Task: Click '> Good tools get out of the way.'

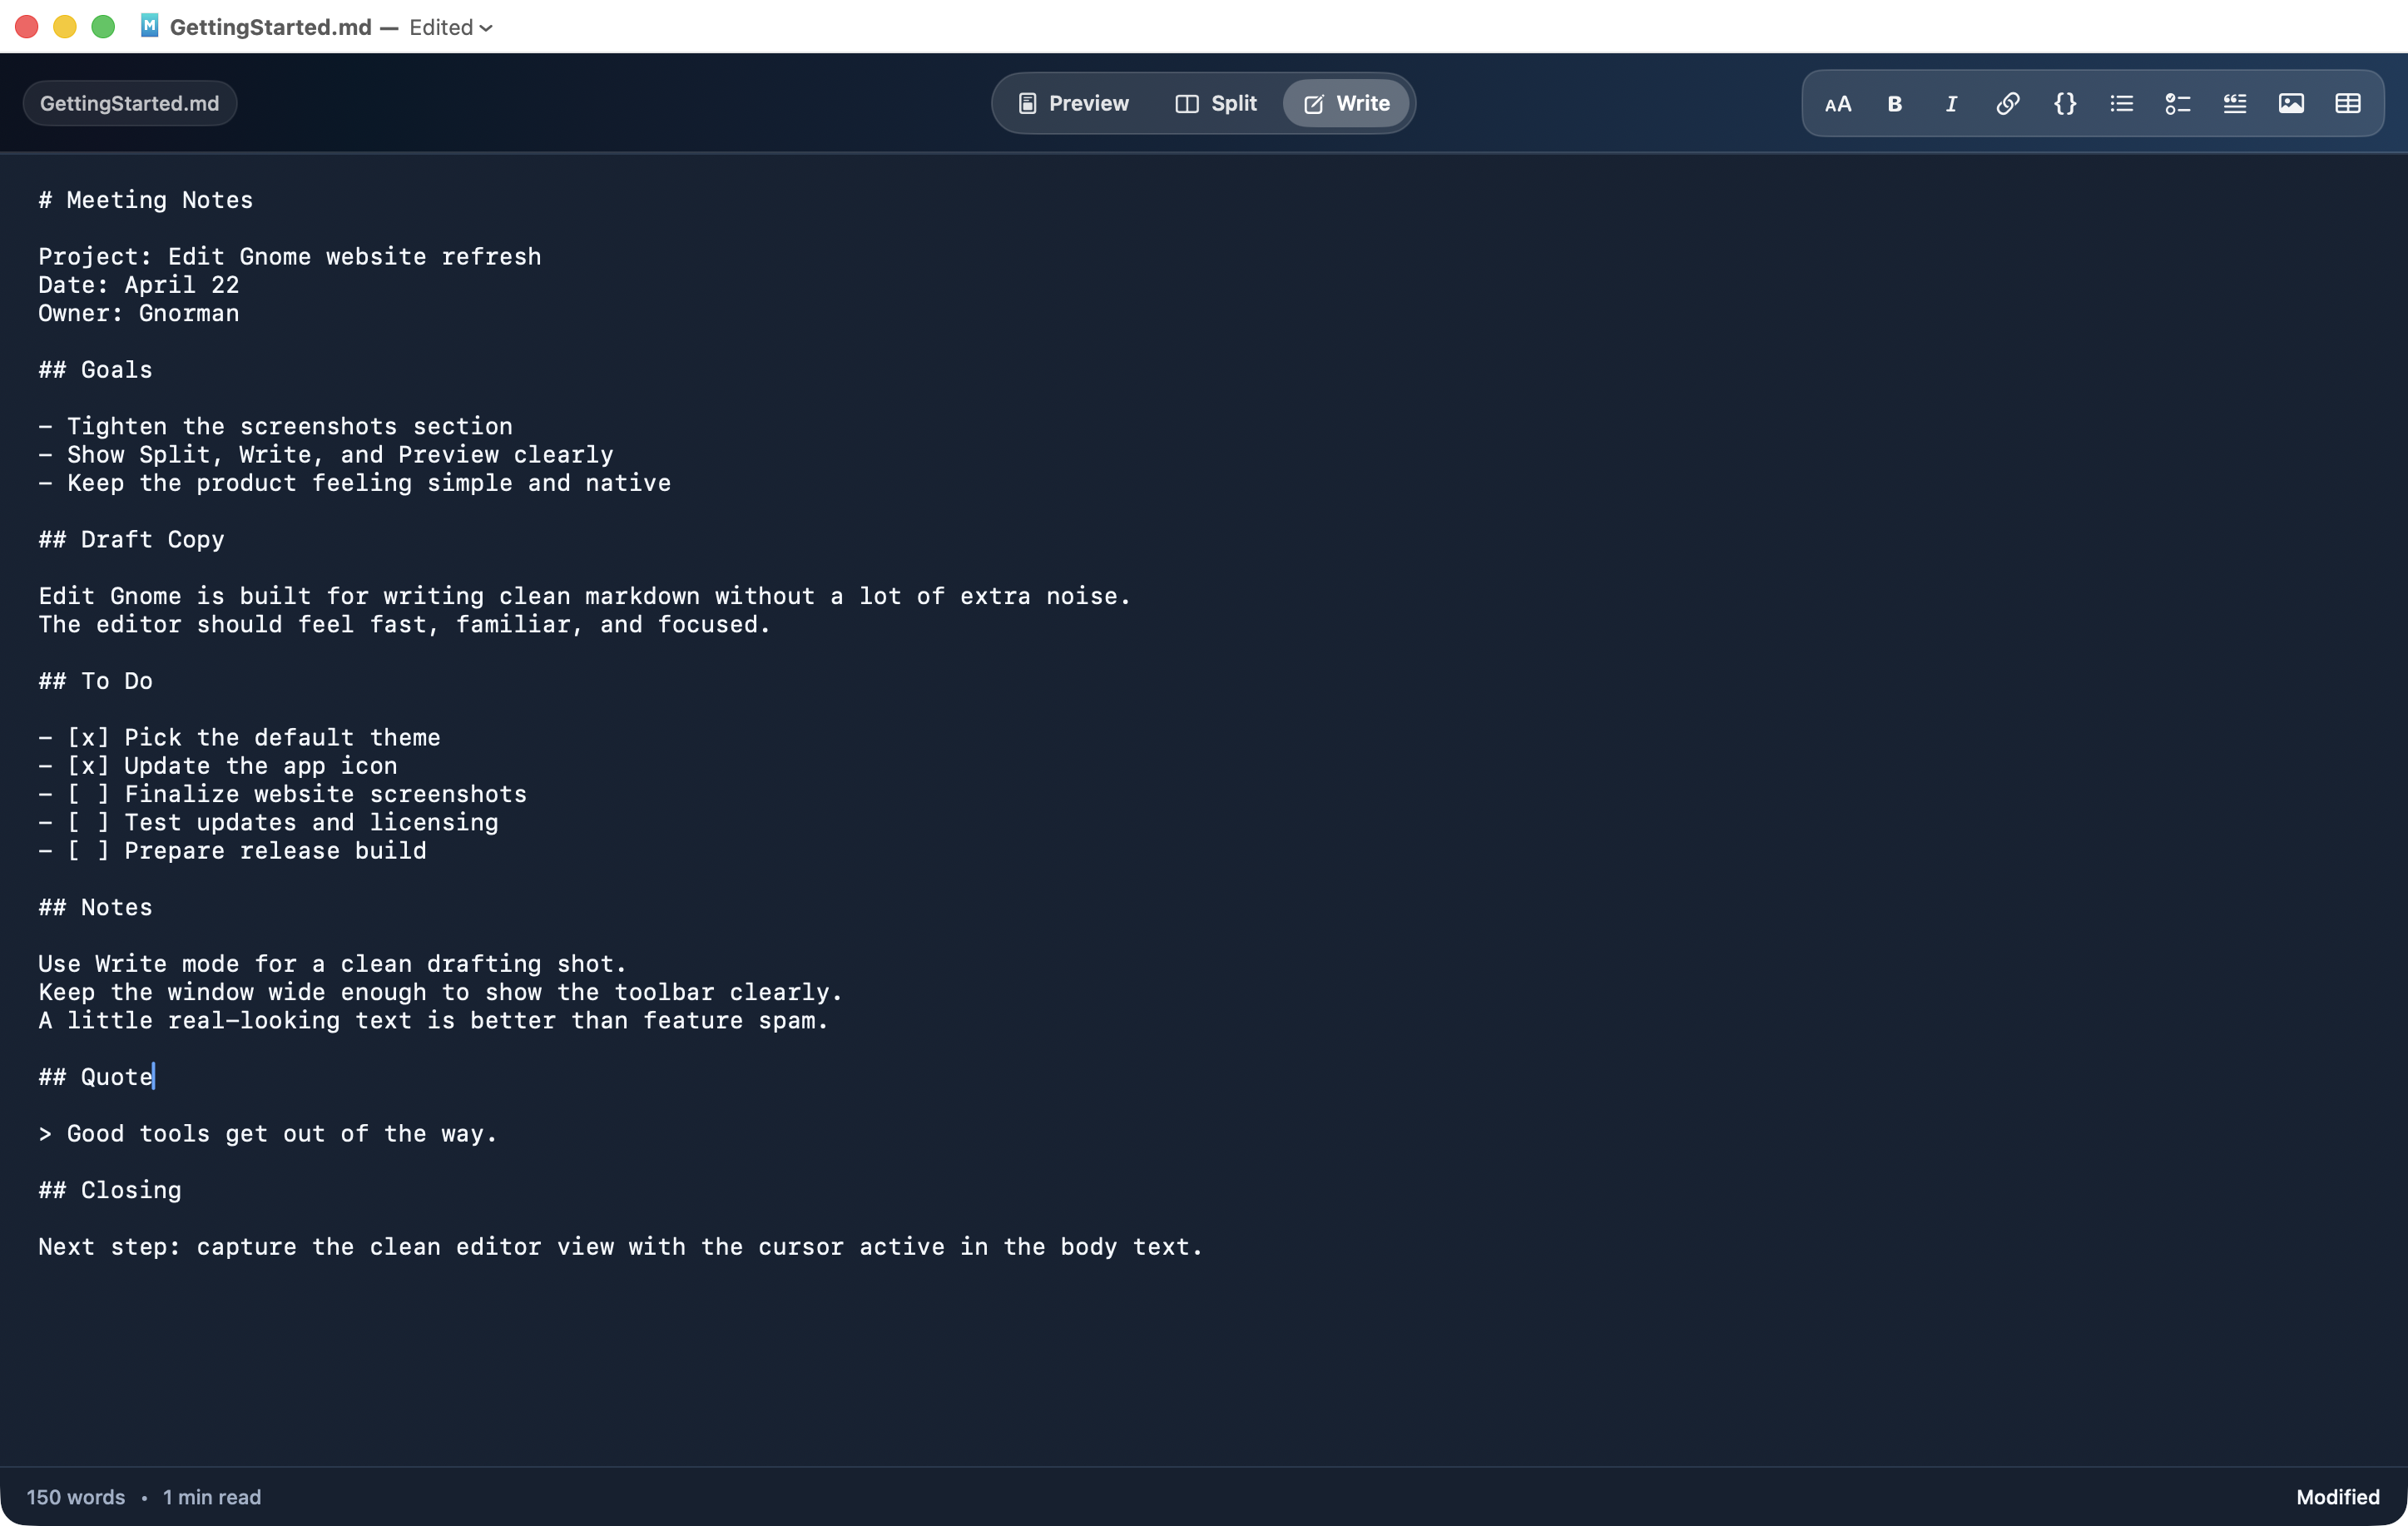Action: 268,1134
